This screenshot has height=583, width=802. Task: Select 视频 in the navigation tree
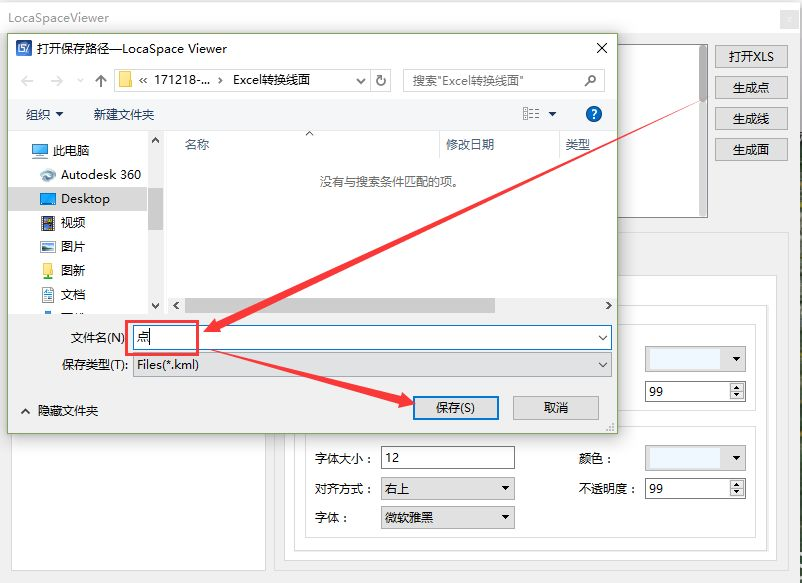62,222
